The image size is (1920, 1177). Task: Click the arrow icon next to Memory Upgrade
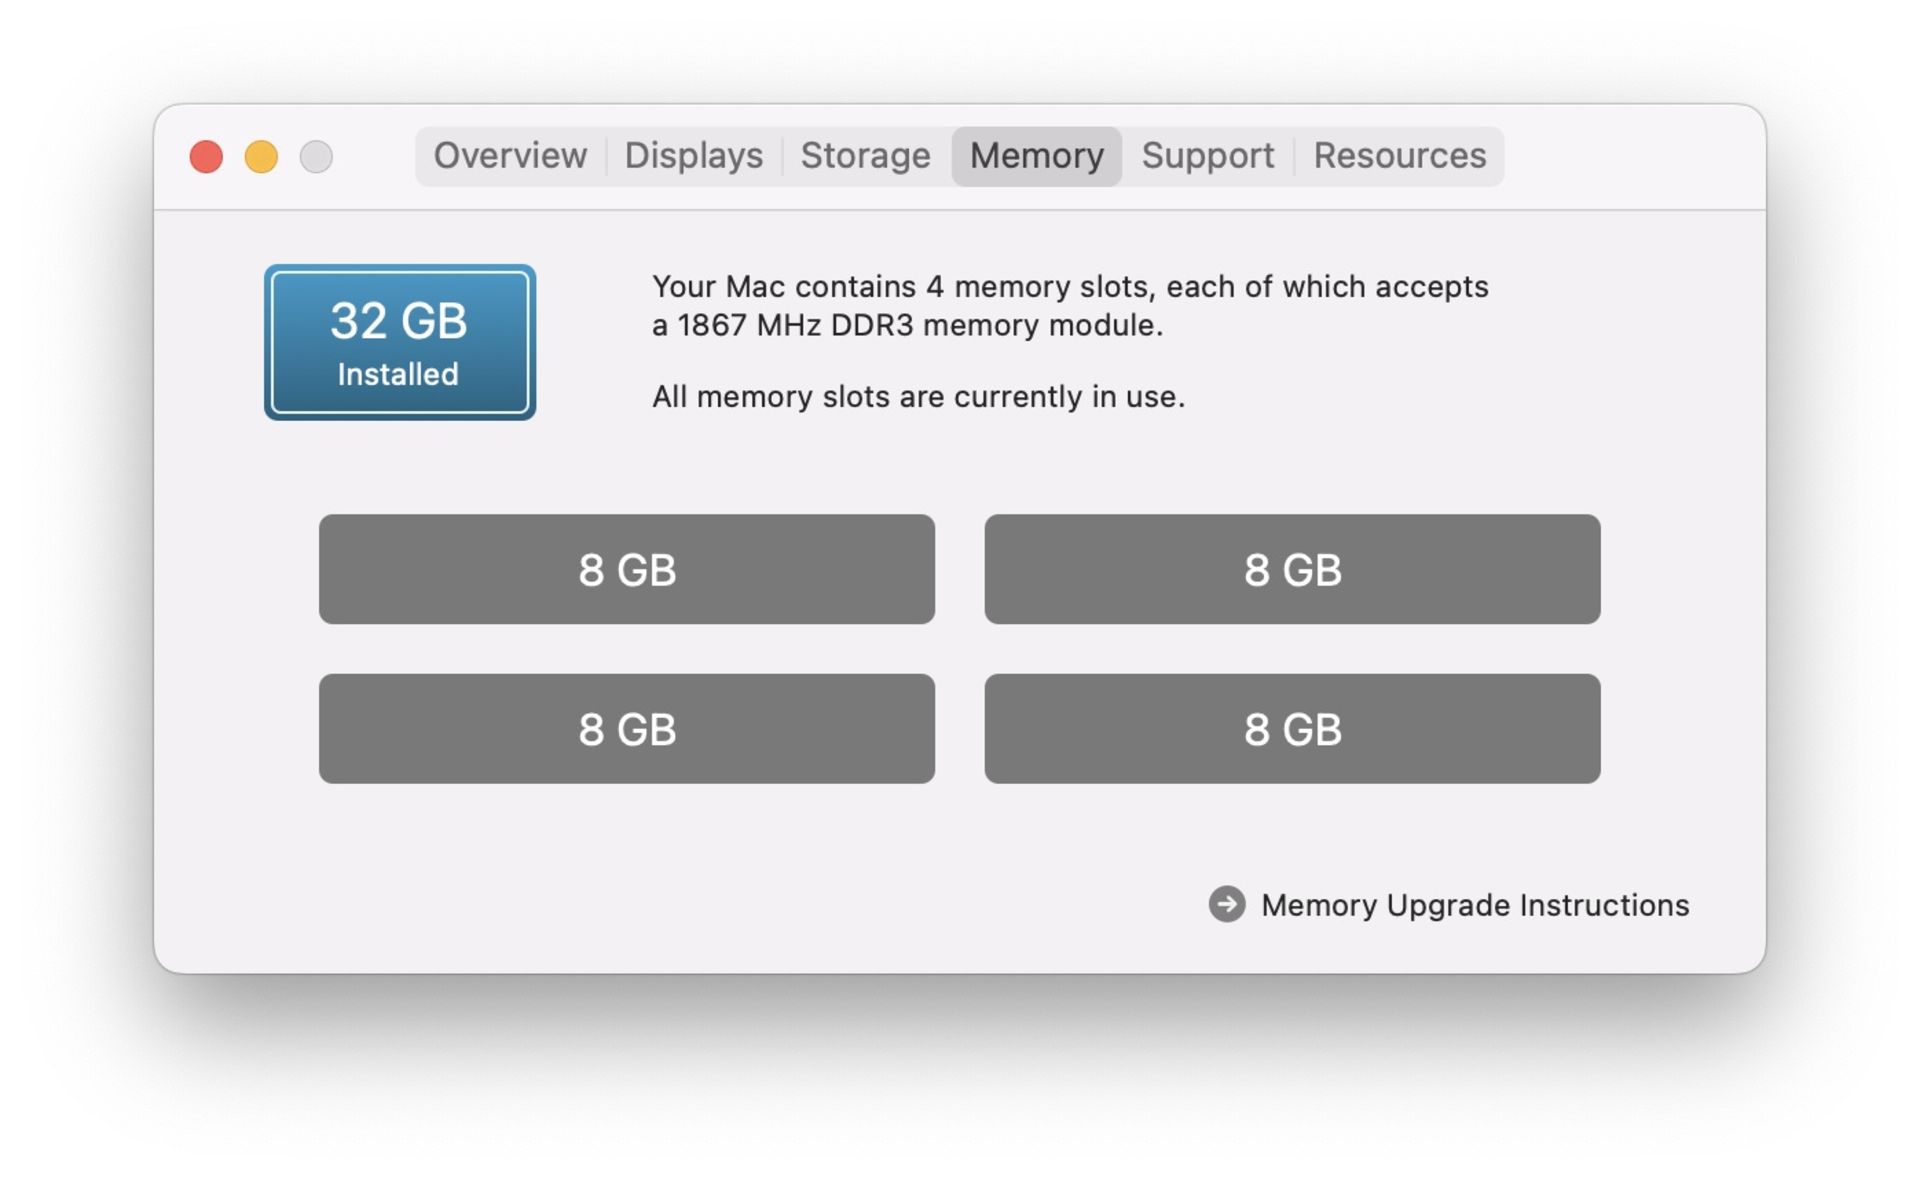pyautogui.click(x=1226, y=904)
